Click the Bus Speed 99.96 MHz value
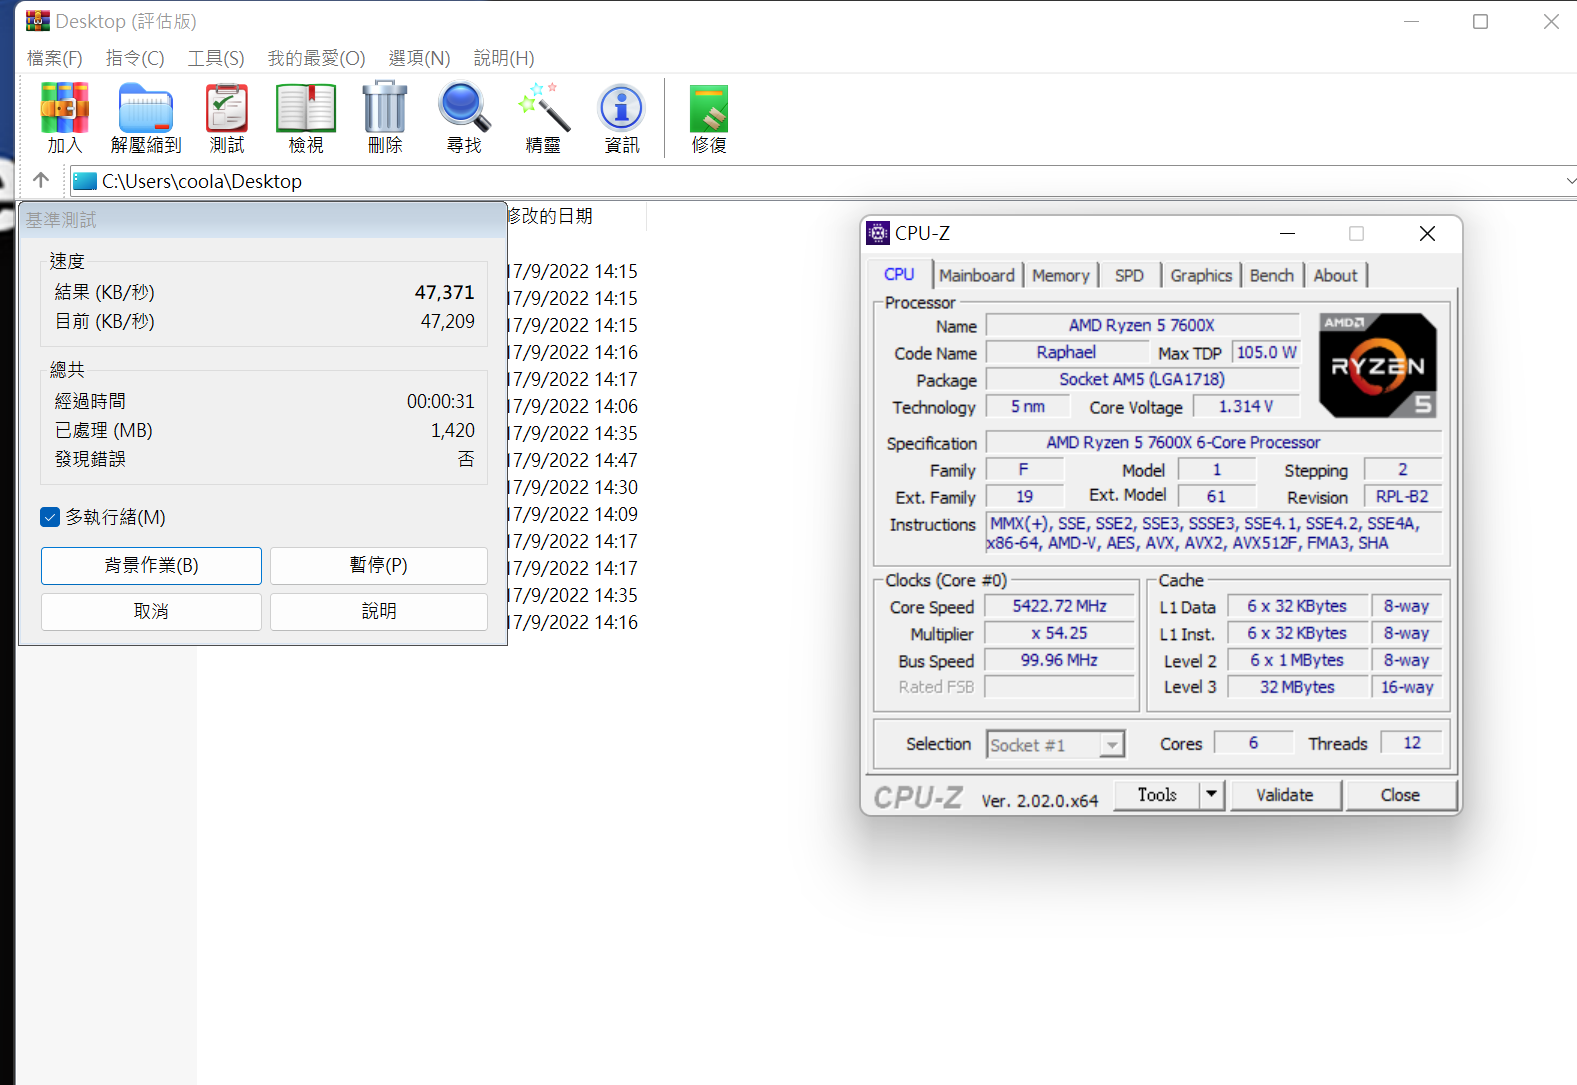The width and height of the screenshot is (1577, 1085). tap(1060, 660)
